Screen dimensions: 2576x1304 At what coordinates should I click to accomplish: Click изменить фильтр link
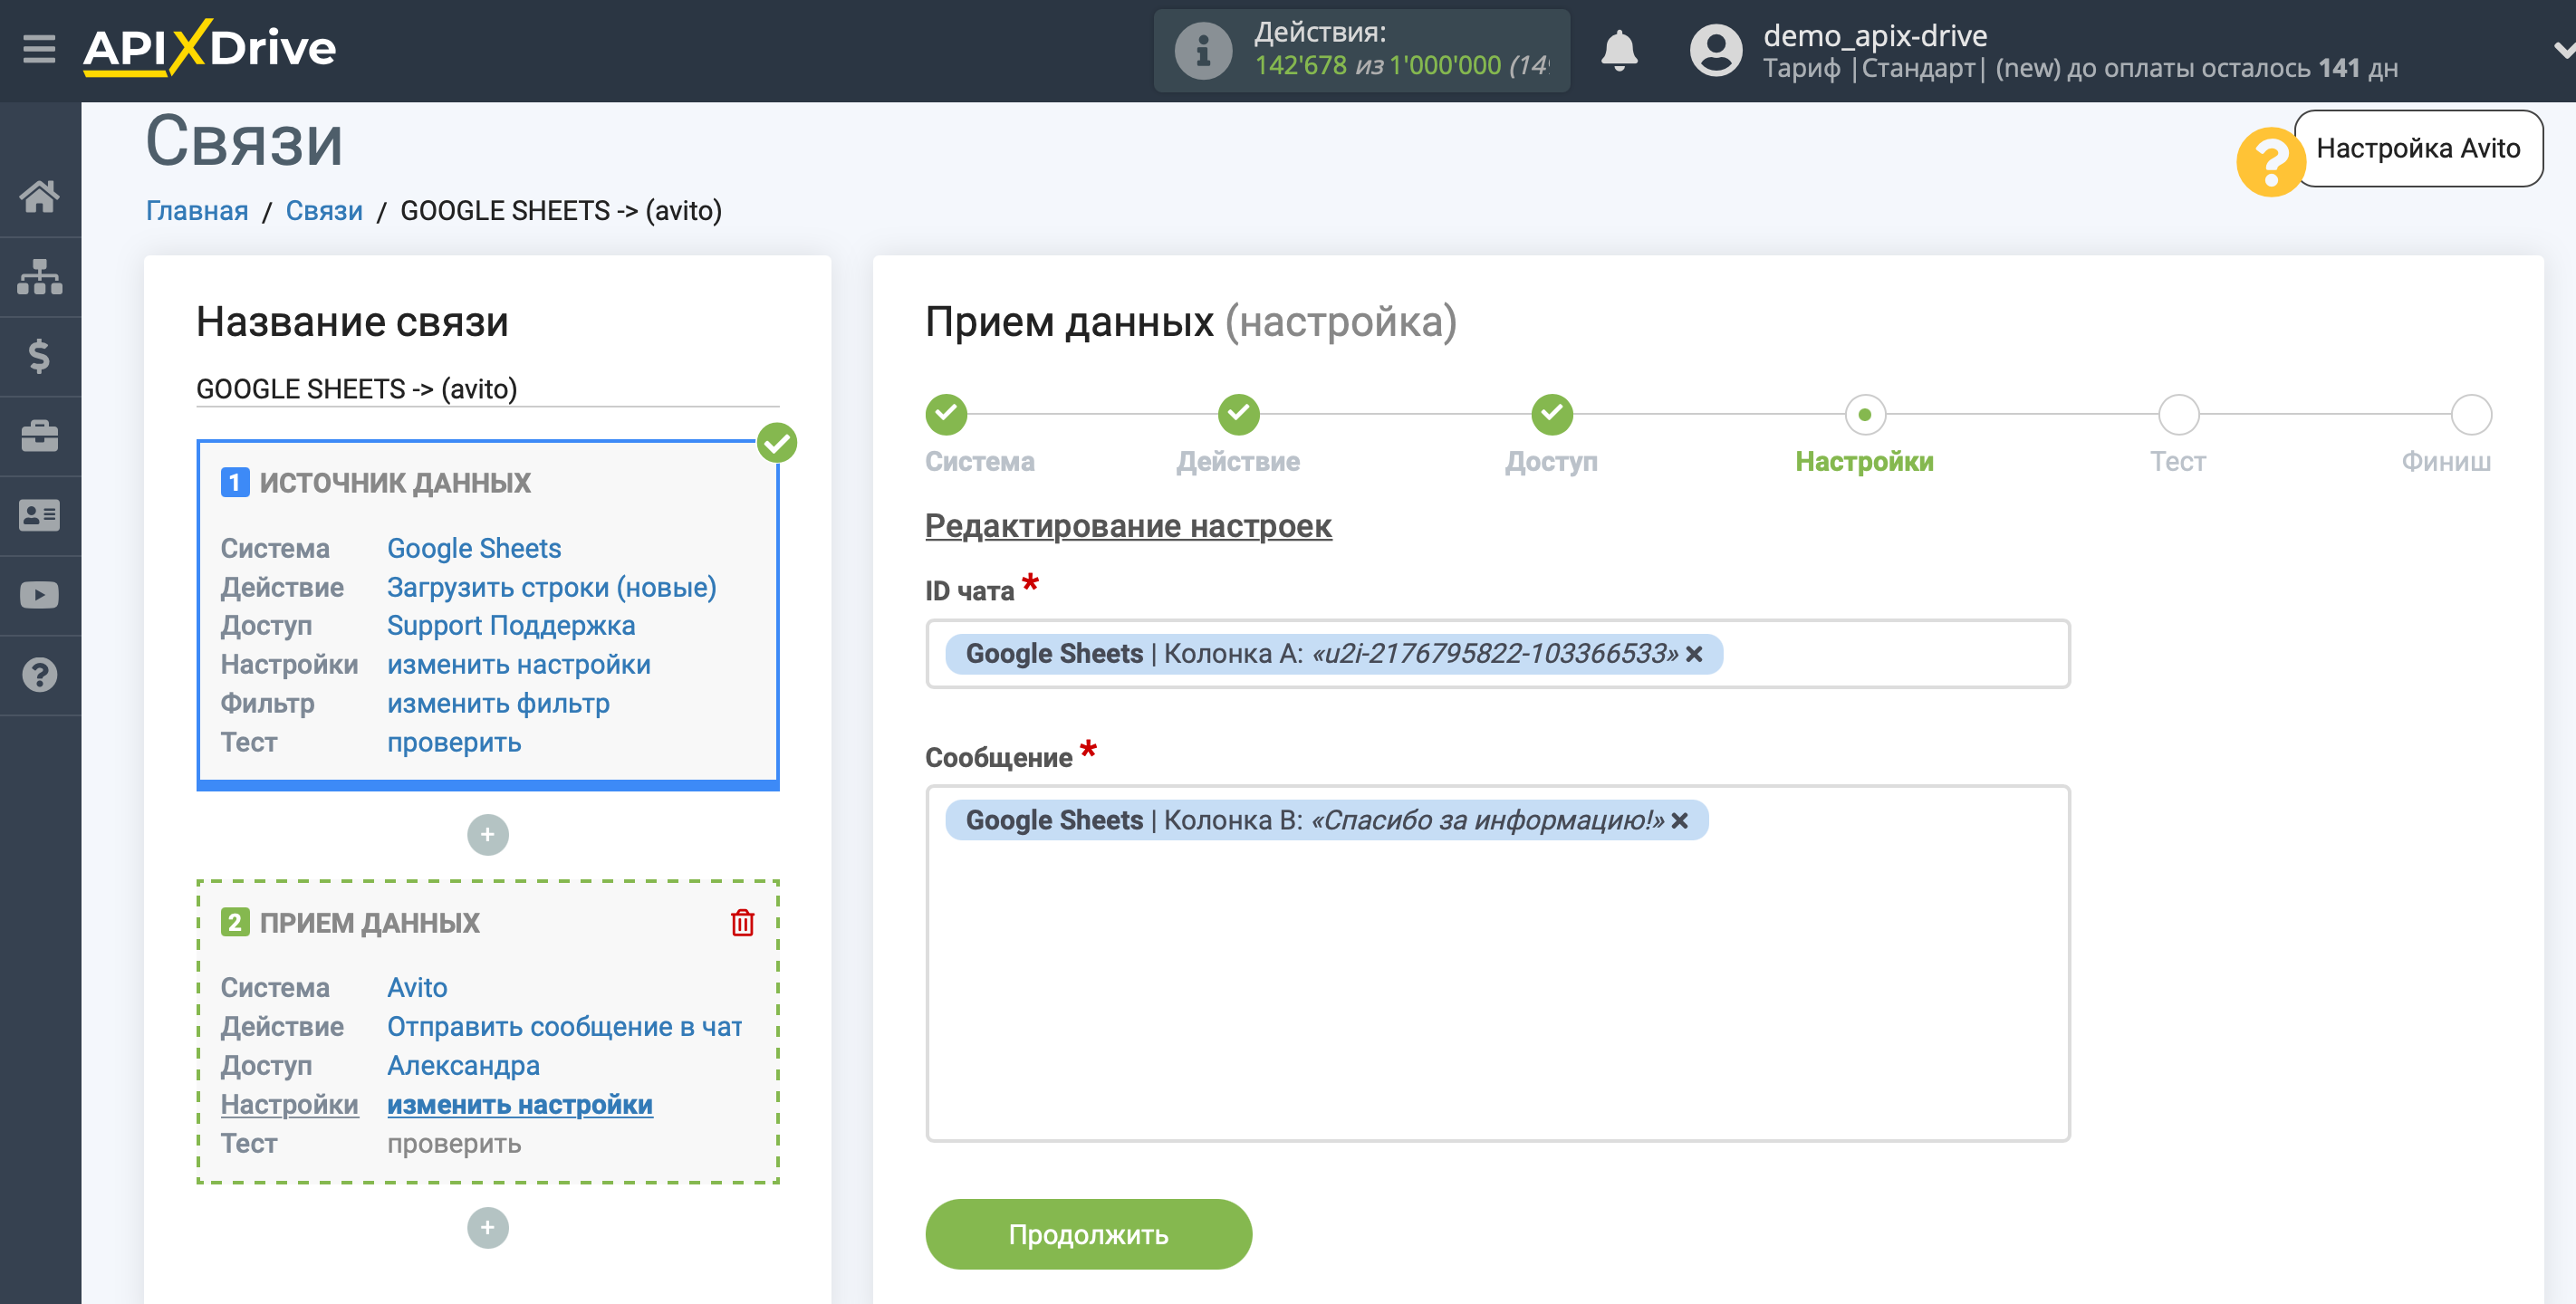(x=498, y=703)
